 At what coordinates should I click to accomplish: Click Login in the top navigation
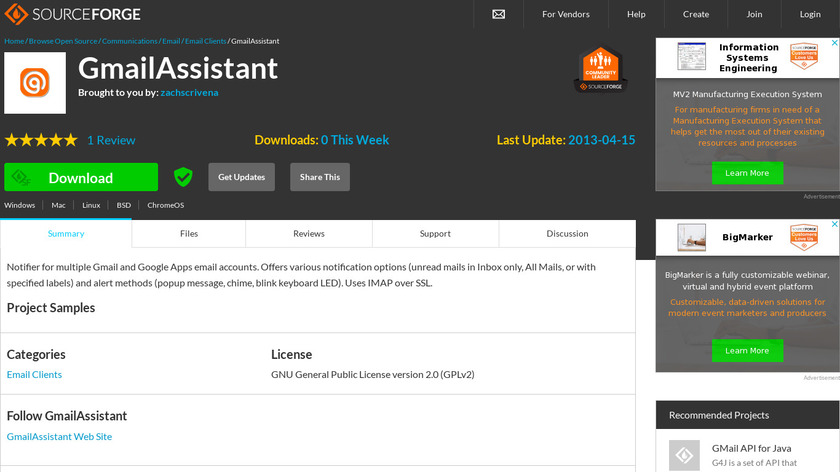(810, 14)
